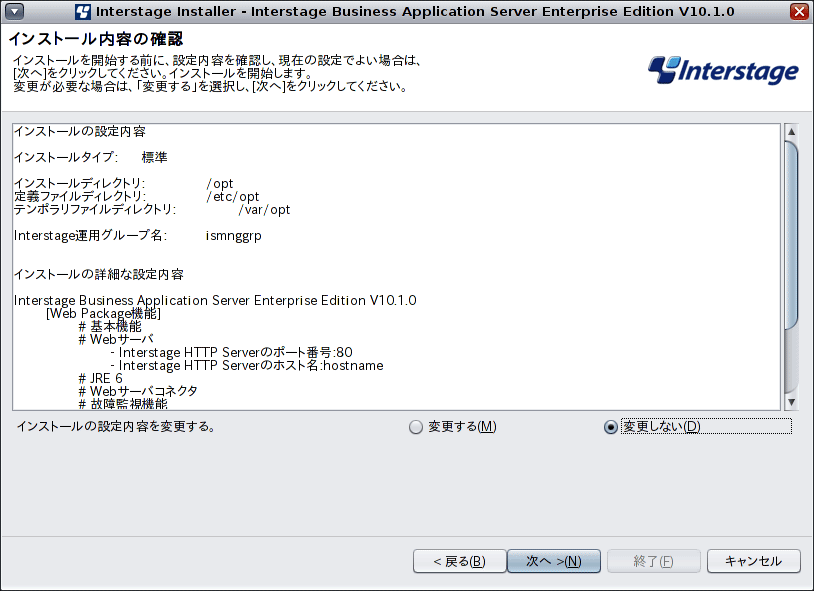Click the インストール内容の確認 page title
The image size is (814, 591).
click(x=96, y=39)
